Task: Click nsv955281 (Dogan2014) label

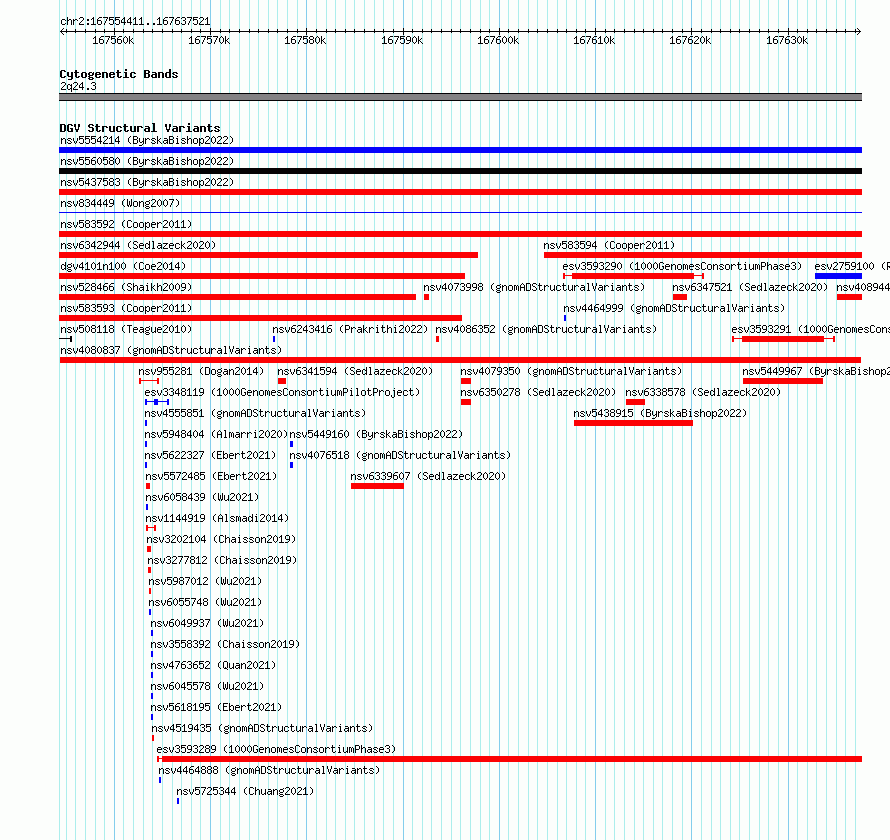Action: (201, 371)
